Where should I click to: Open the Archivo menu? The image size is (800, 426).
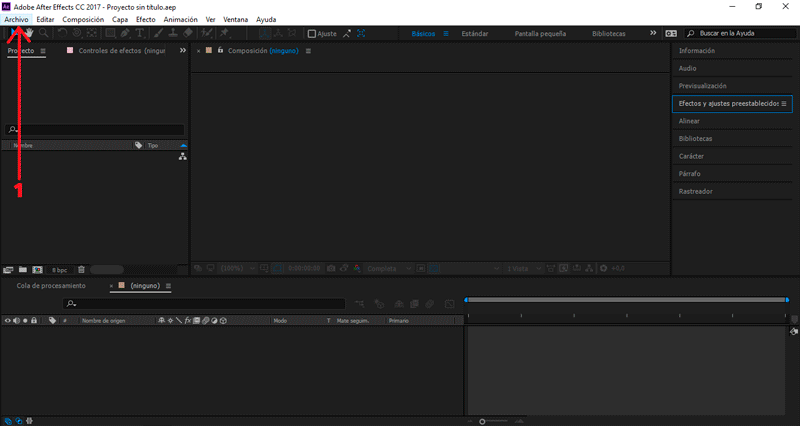pos(17,19)
